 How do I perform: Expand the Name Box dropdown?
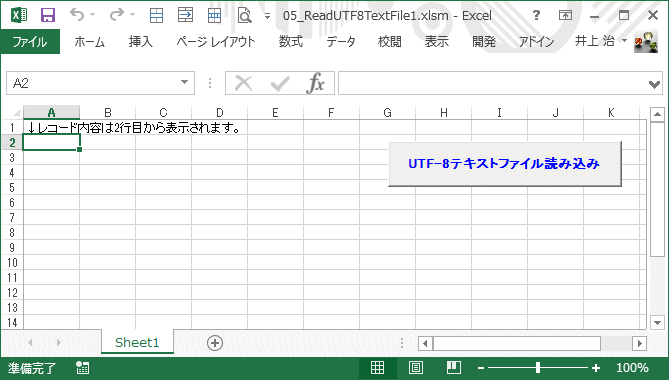click(184, 82)
